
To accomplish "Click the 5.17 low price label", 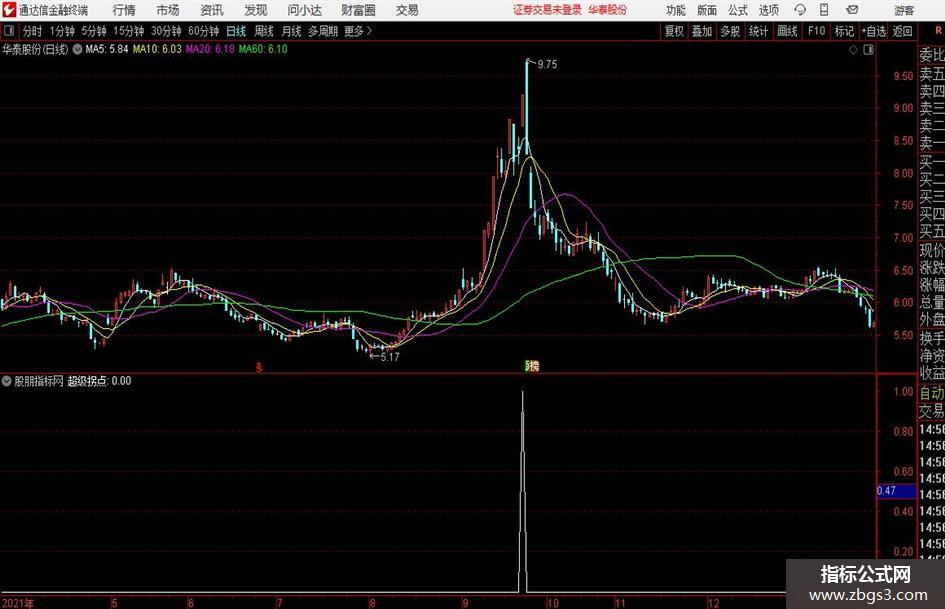I will pos(390,357).
